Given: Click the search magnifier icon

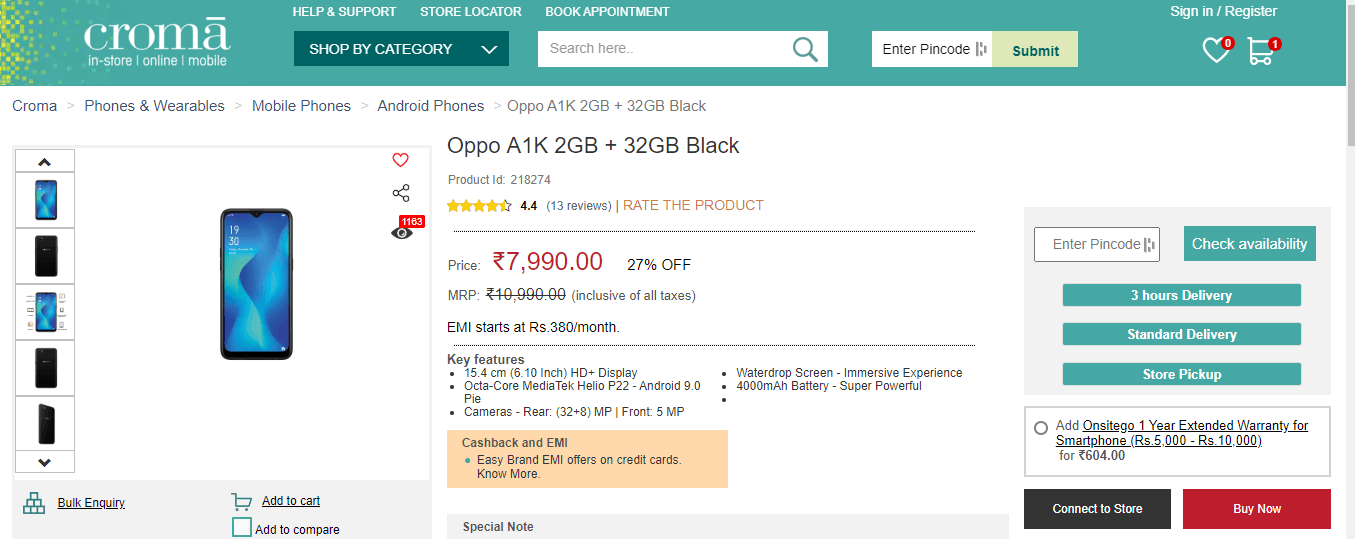Looking at the screenshot, I should coord(805,49).
